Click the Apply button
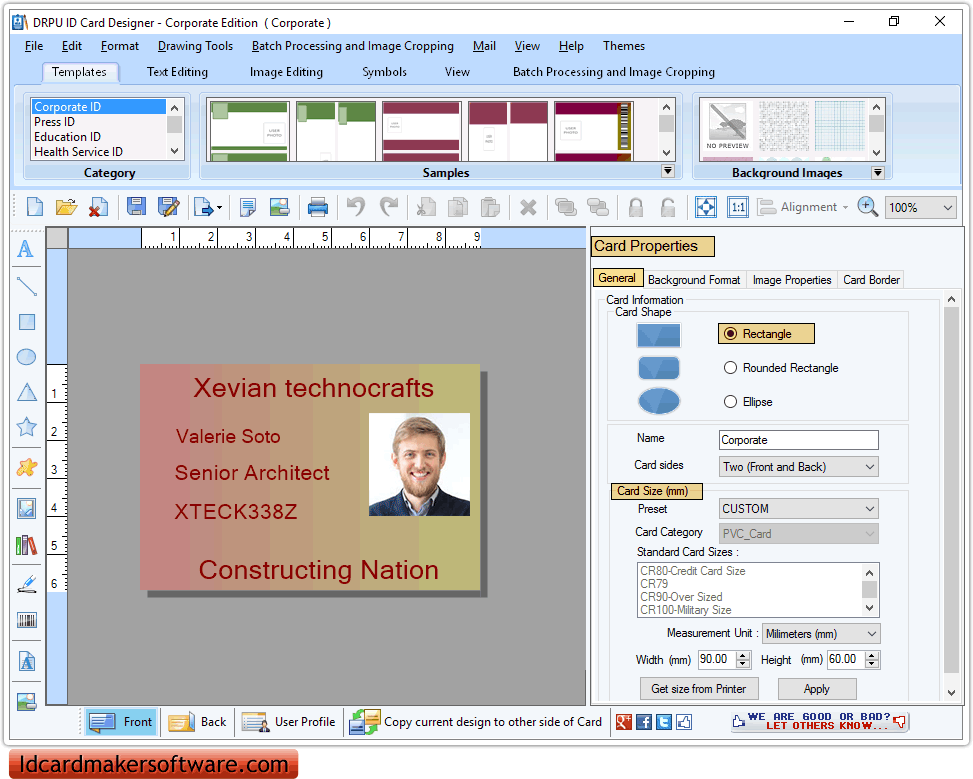Screen dimensions: 973x779 pos(817,689)
